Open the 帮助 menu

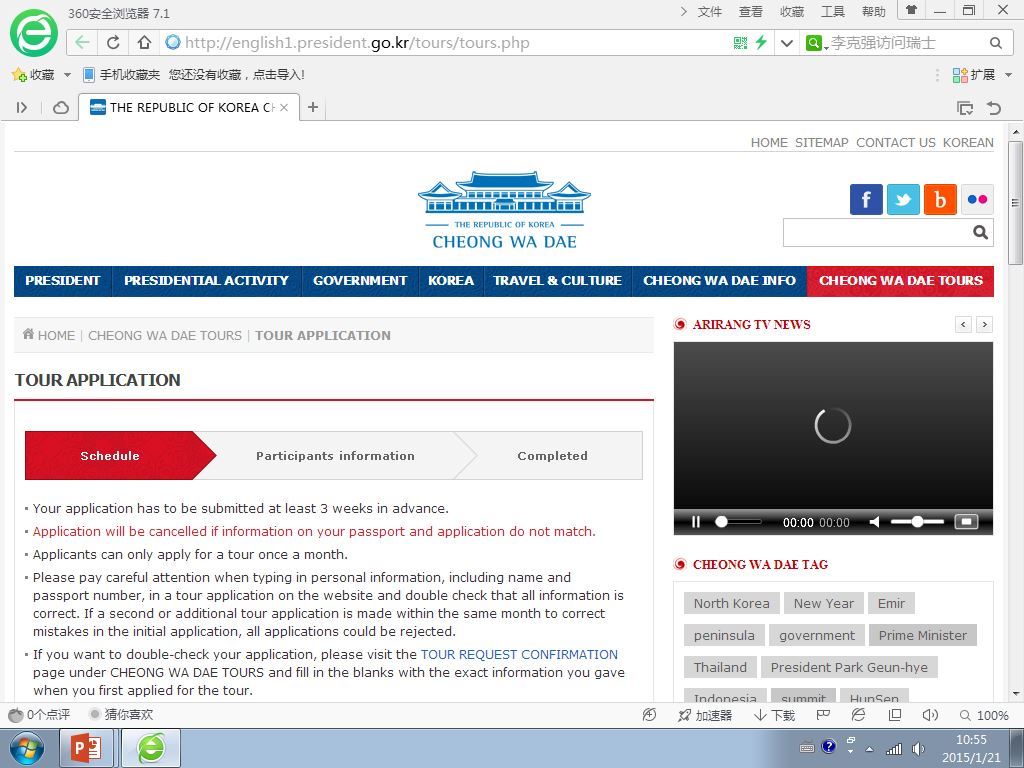point(874,12)
